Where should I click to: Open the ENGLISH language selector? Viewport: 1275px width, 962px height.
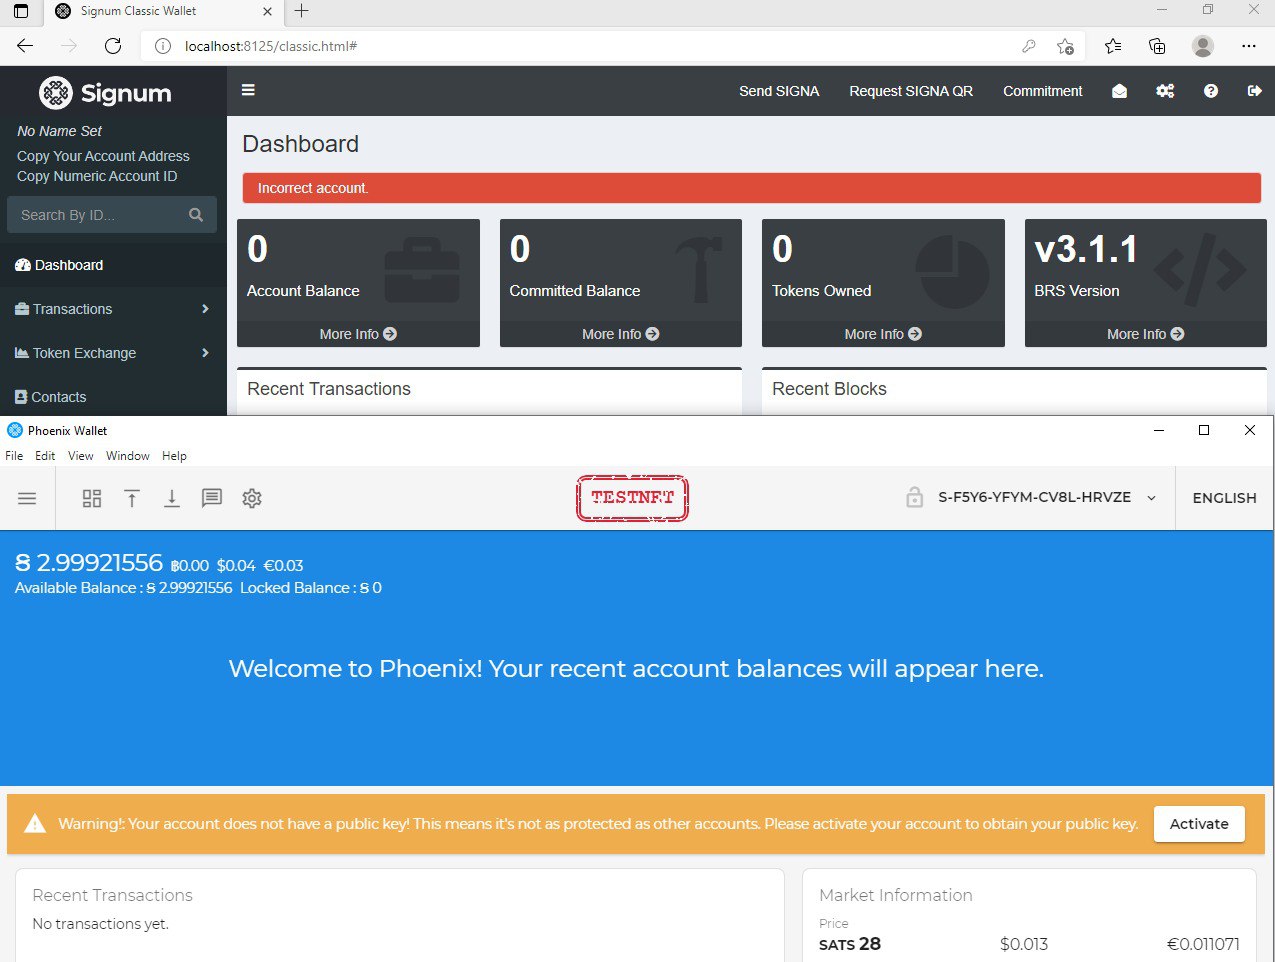click(1224, 498)
